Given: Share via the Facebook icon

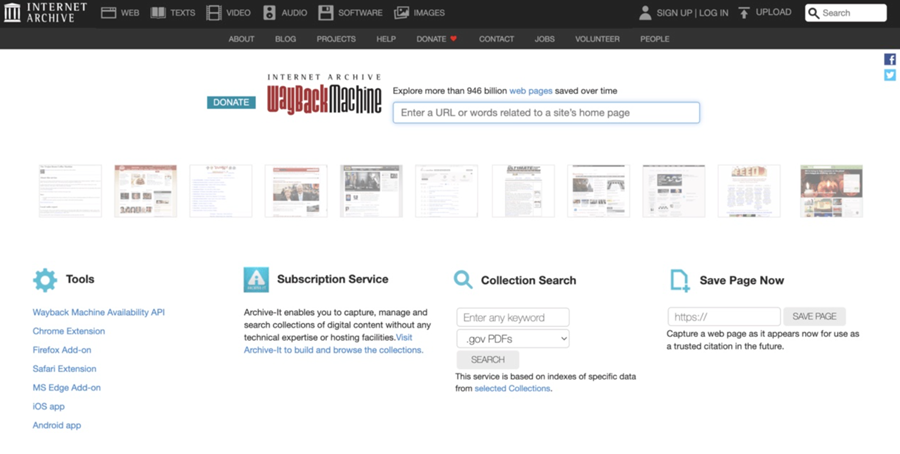Looking at the screenshot, I should [x=890, y=60].
